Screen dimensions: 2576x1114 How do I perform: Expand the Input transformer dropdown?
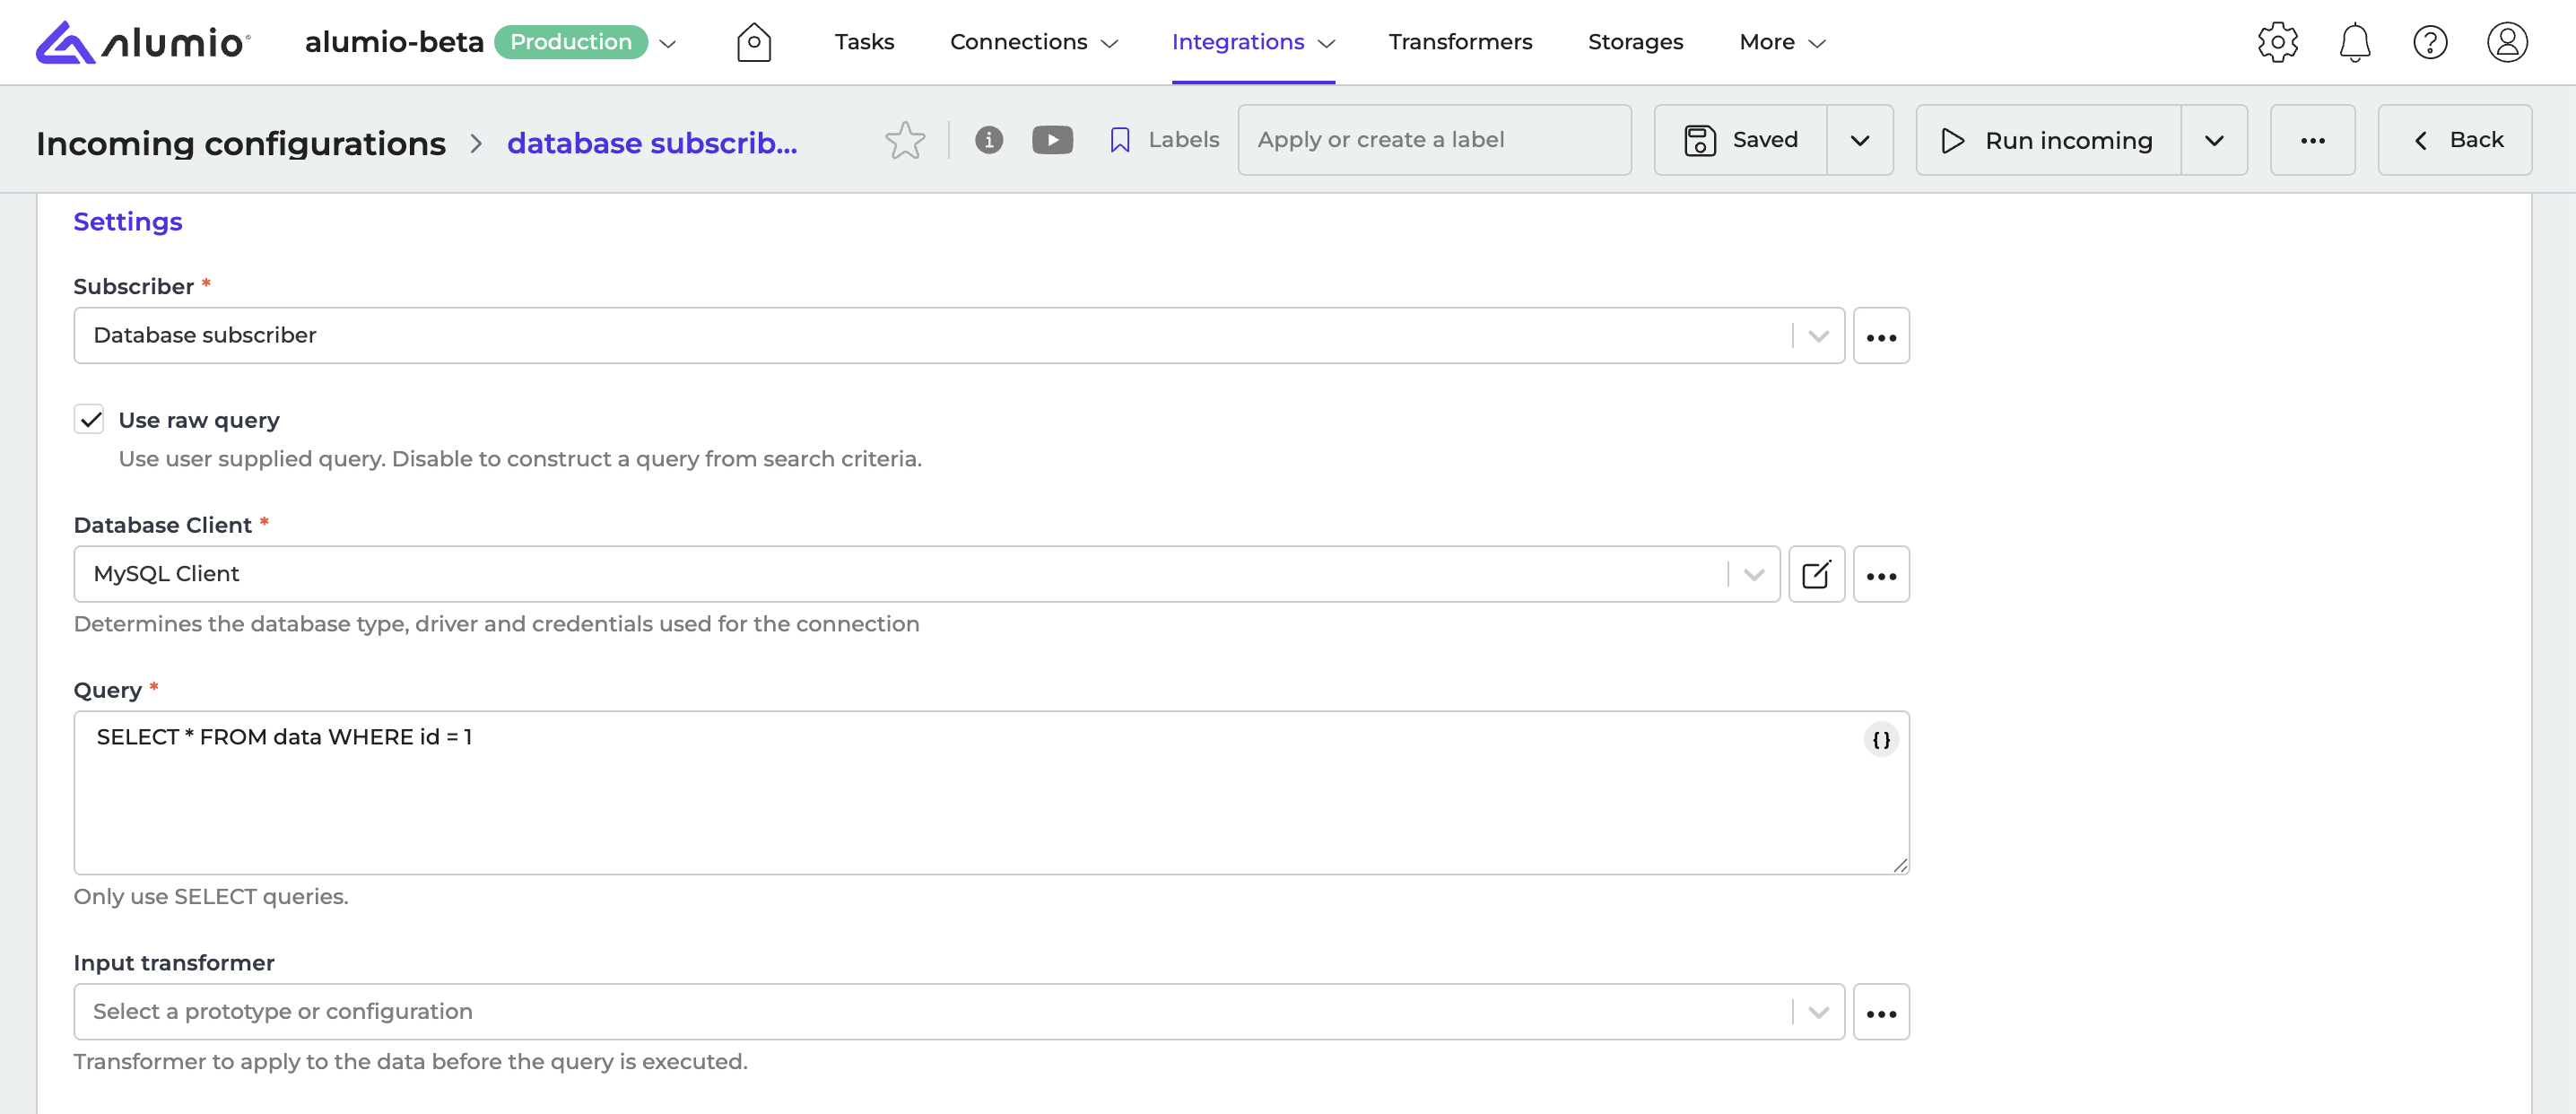[x=1818, y=1012]
